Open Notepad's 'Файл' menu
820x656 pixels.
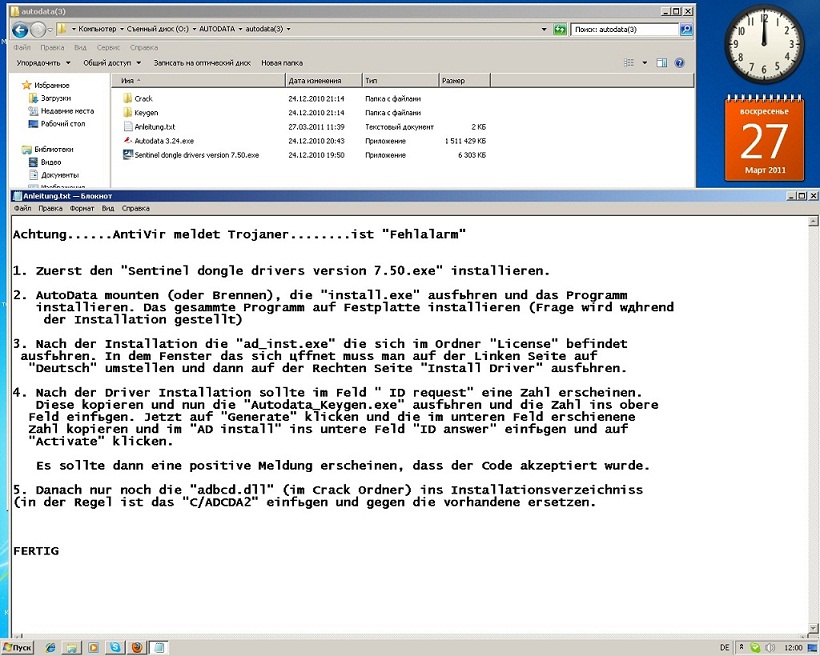pos(22,208)
